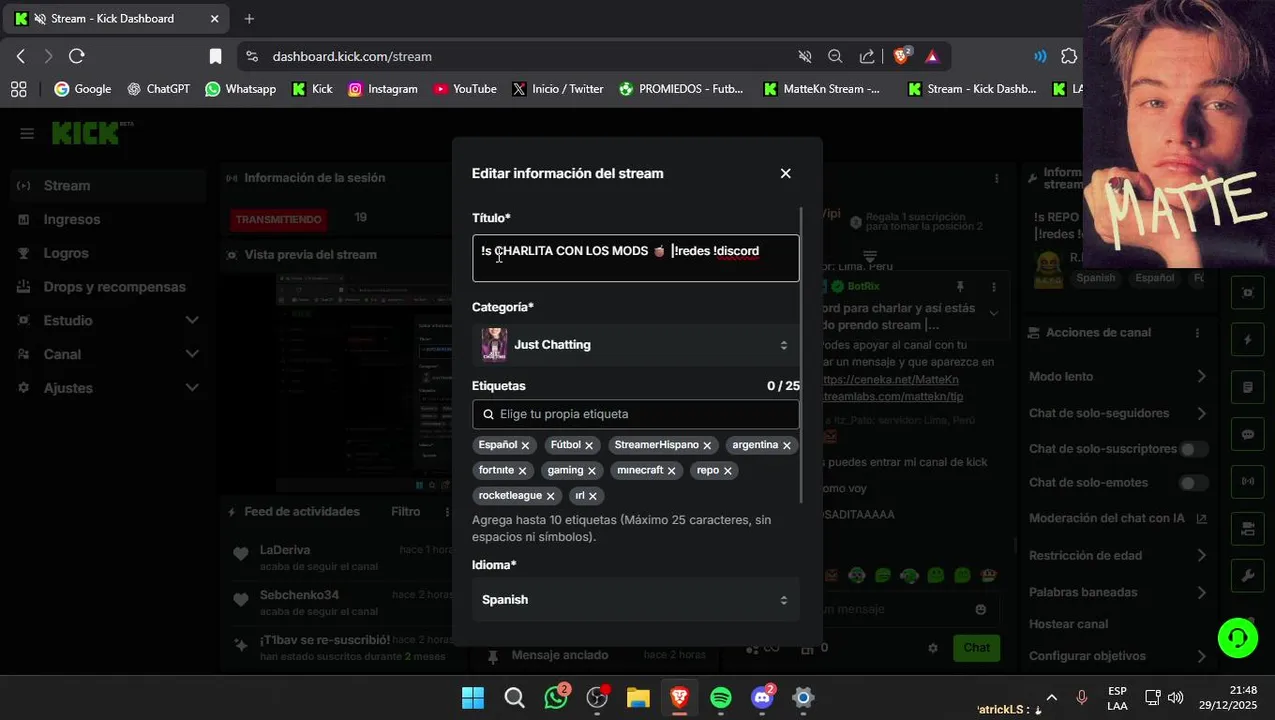Toggle Chat de solo-suscriptores switch
The width and height of the screenshot is (1275, 720).
tap(1193, 449)
